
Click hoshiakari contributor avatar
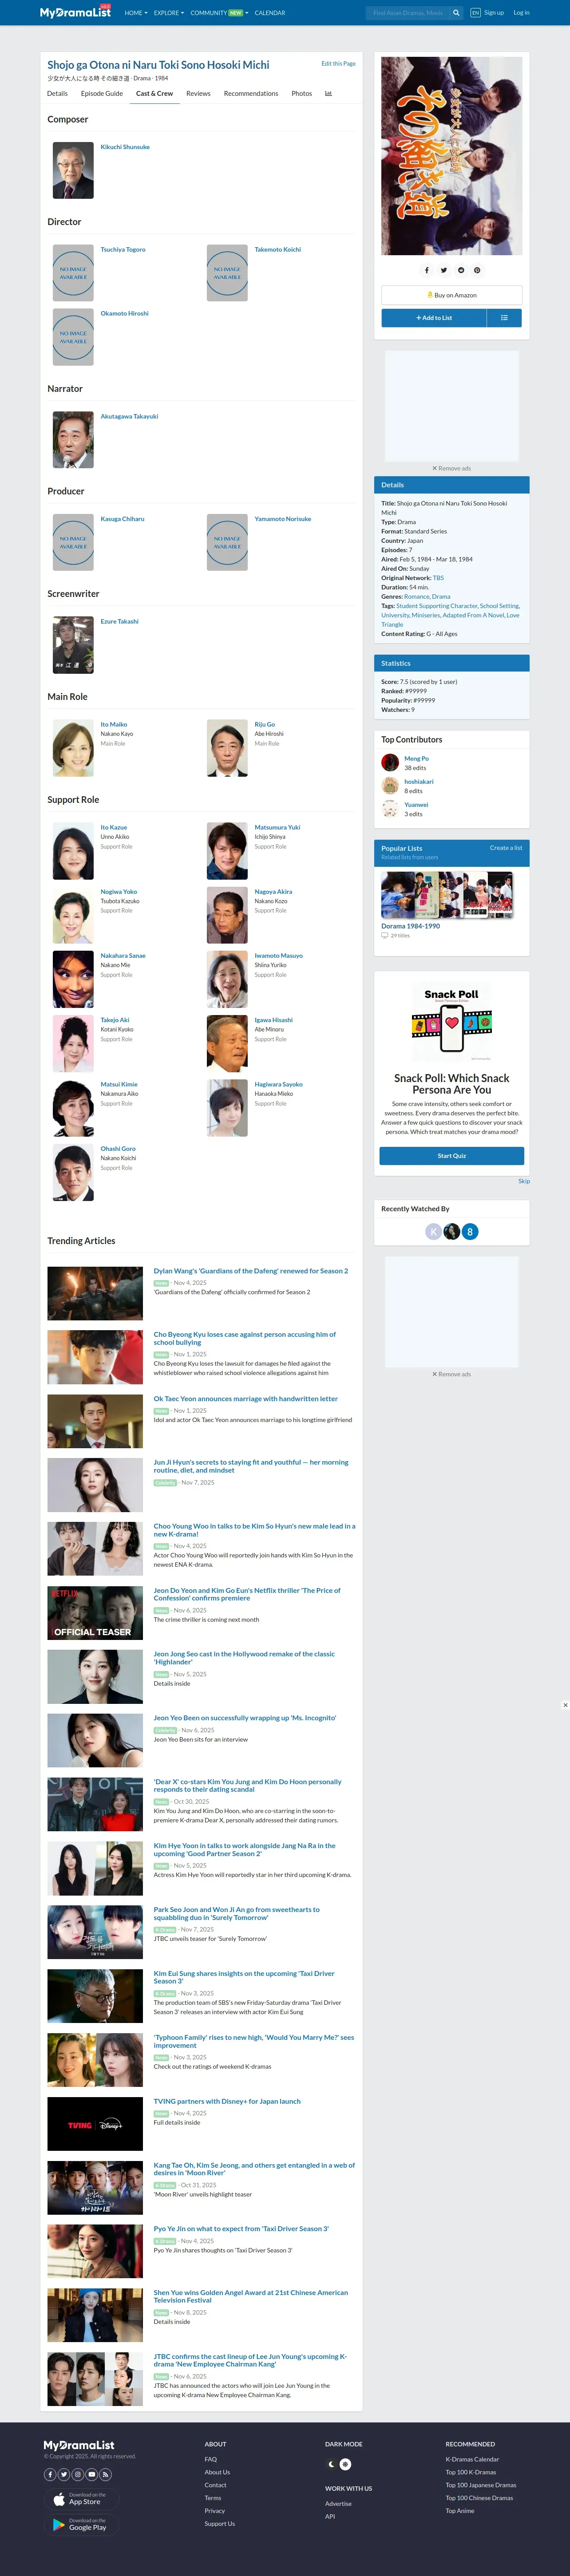pyautogui.click(x=390, y=785)
